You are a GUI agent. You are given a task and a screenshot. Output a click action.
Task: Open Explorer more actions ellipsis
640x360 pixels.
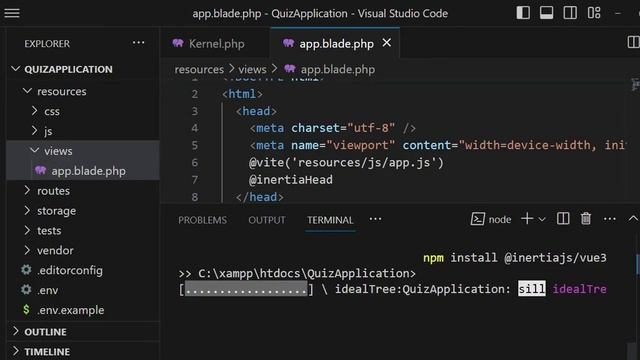coord(138,43)
